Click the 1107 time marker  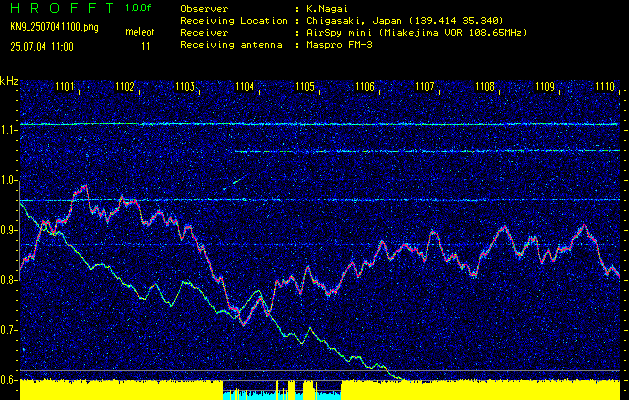(425, 86)
